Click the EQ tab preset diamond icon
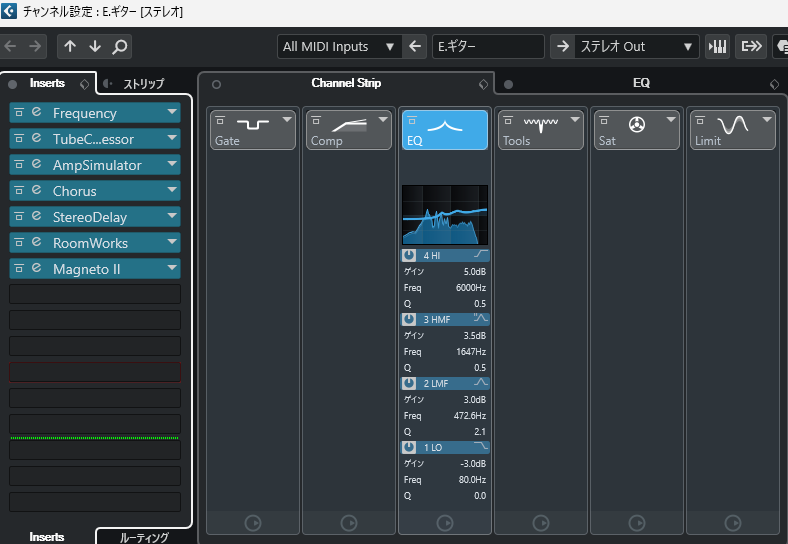 774,84
